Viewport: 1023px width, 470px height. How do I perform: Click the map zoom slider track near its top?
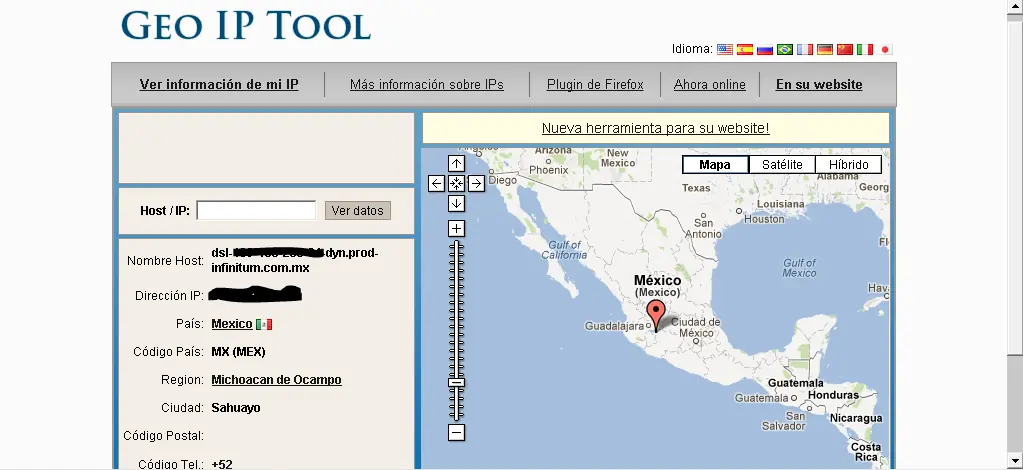(x=457, y=248)
